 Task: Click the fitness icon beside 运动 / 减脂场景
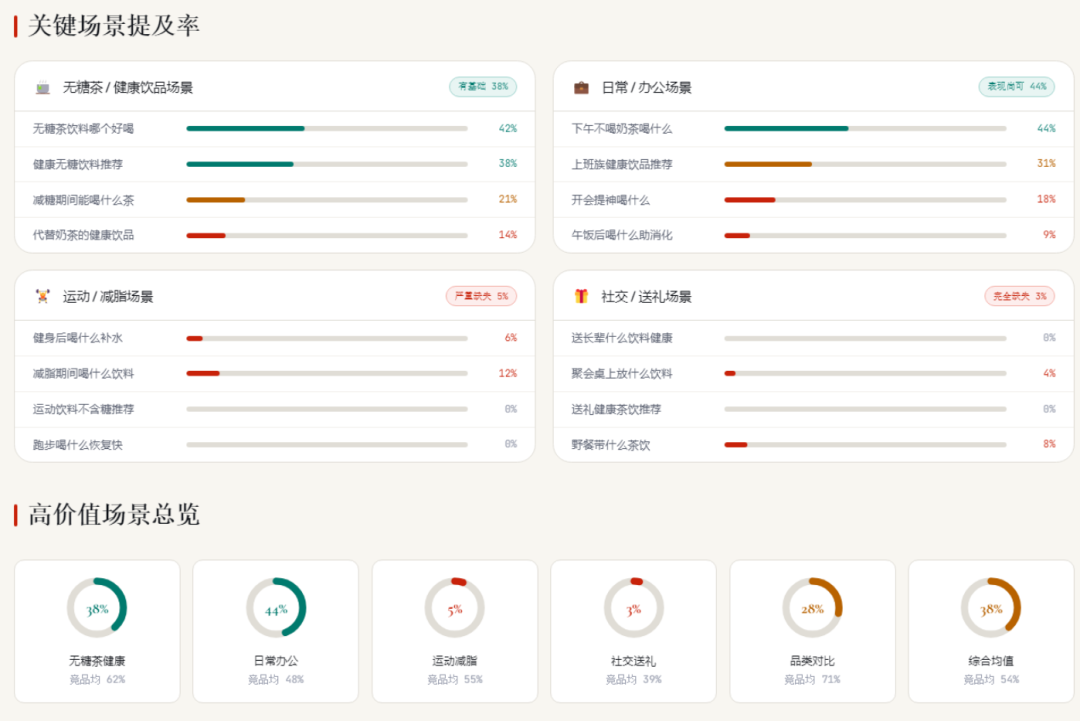[42, 296]
